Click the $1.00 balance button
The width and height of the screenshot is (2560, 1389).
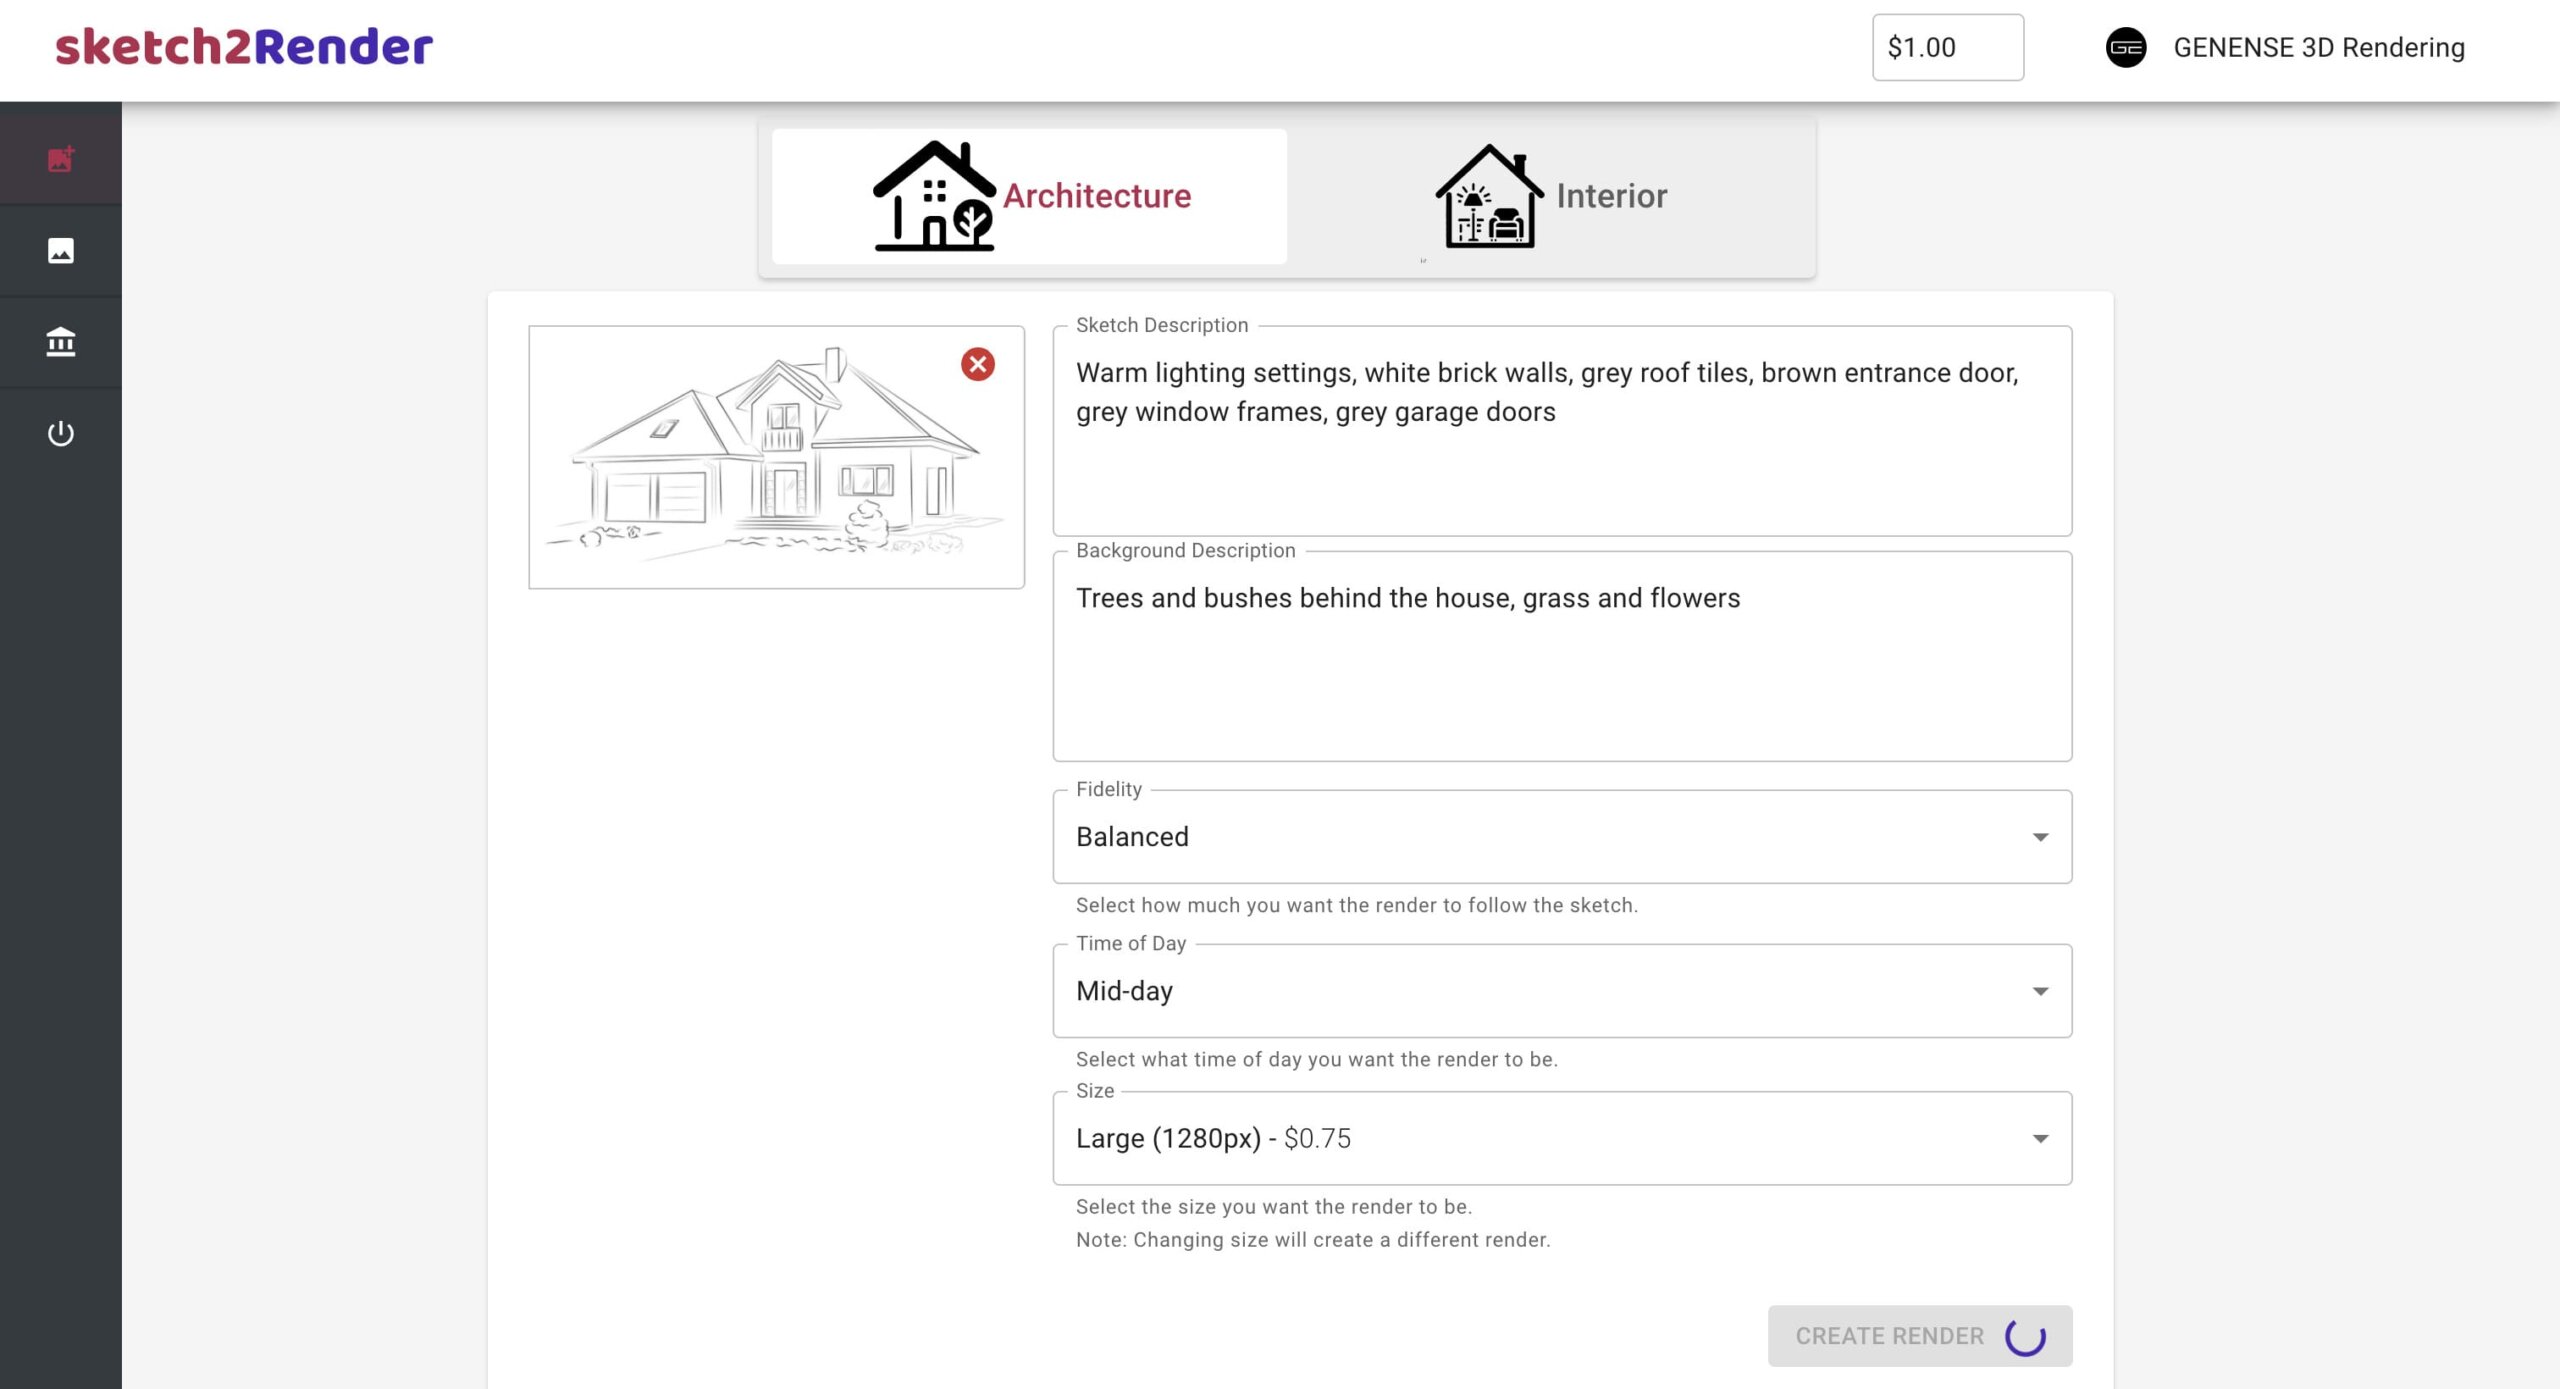[1948, 46]
